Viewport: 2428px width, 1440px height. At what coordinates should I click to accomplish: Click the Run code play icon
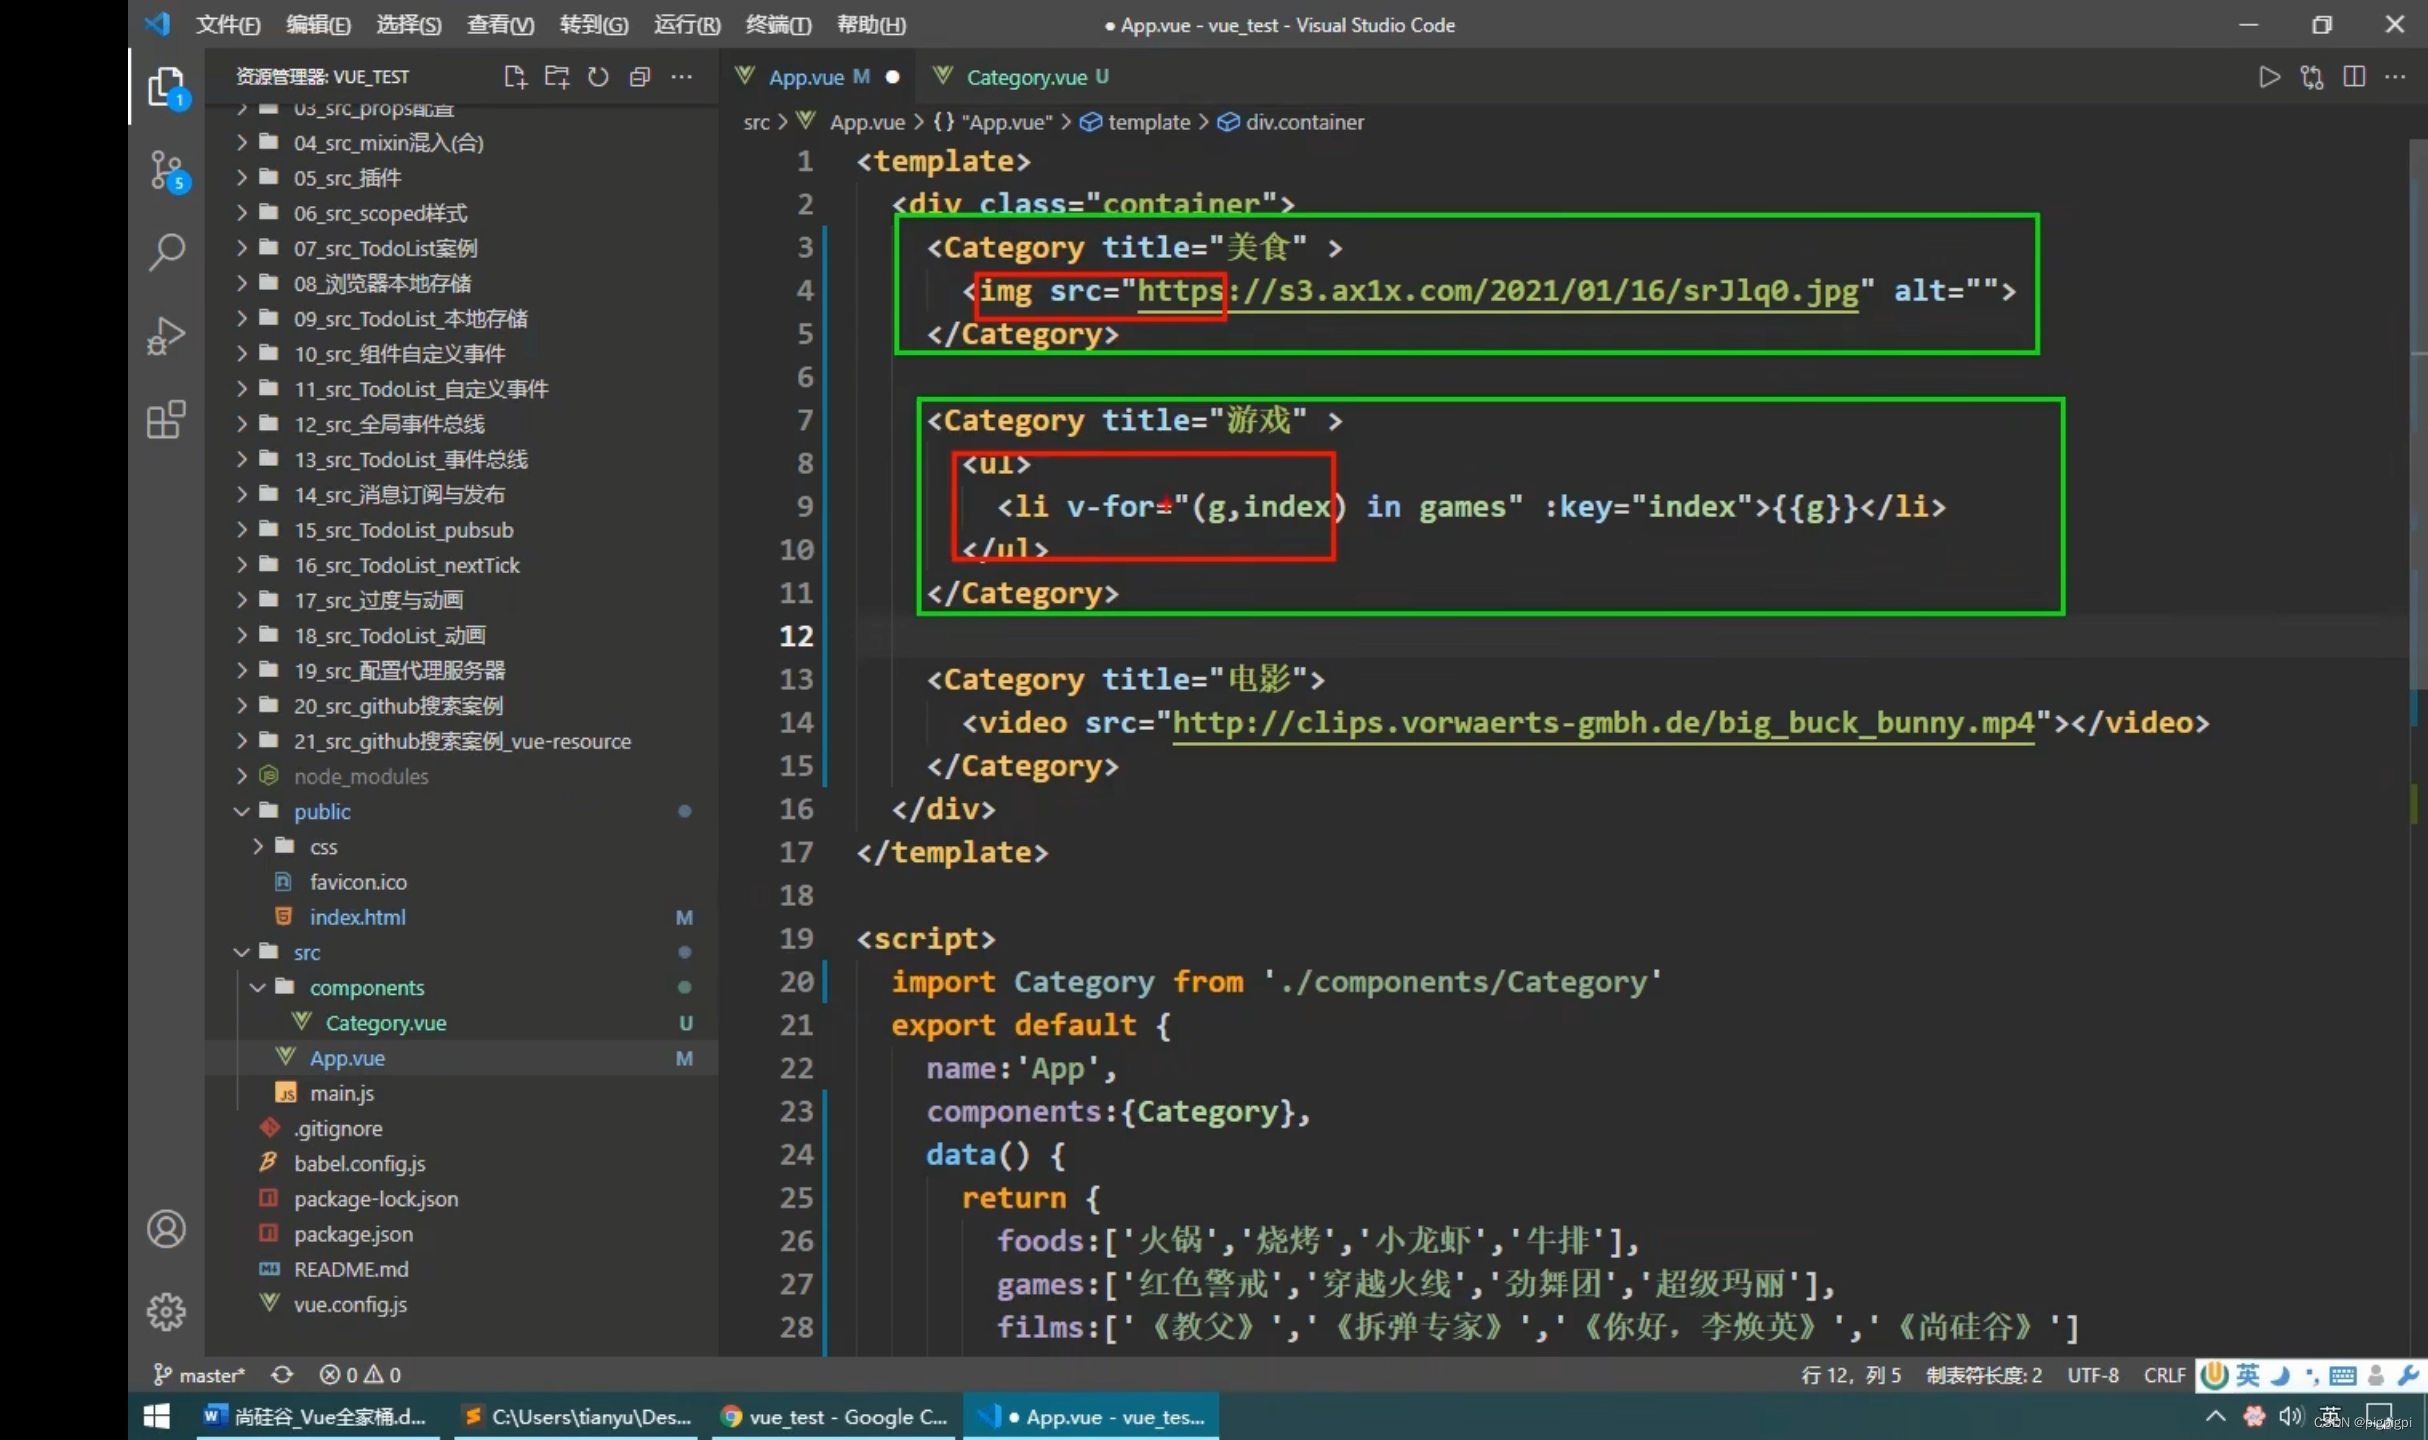point(2269,77)
